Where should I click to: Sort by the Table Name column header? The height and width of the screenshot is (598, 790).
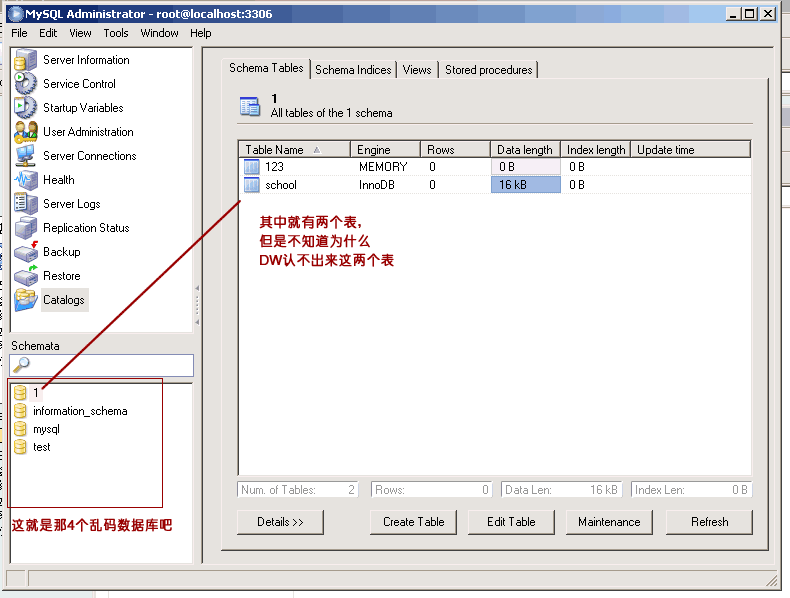(x=294, y=150)
